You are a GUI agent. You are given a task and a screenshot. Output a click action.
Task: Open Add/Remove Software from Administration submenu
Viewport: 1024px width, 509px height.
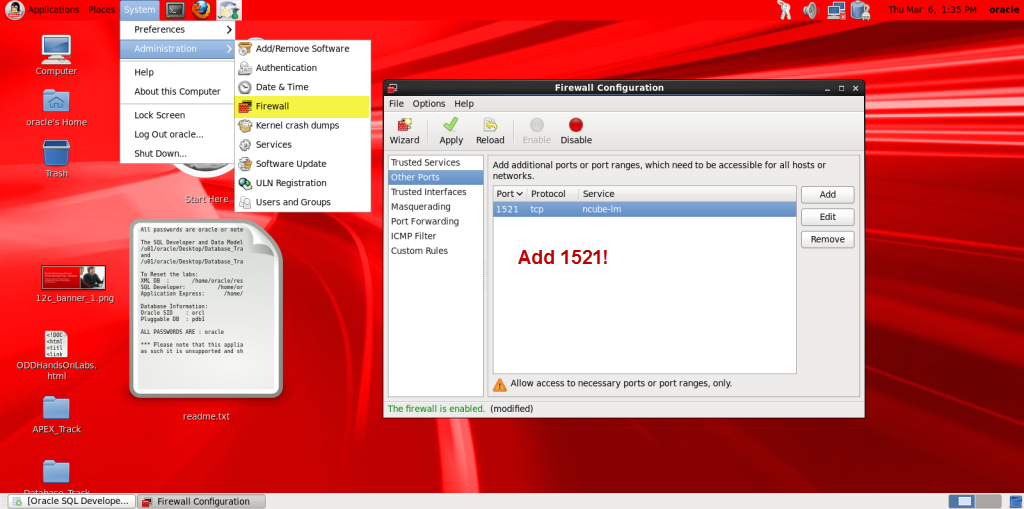(302, 48)
